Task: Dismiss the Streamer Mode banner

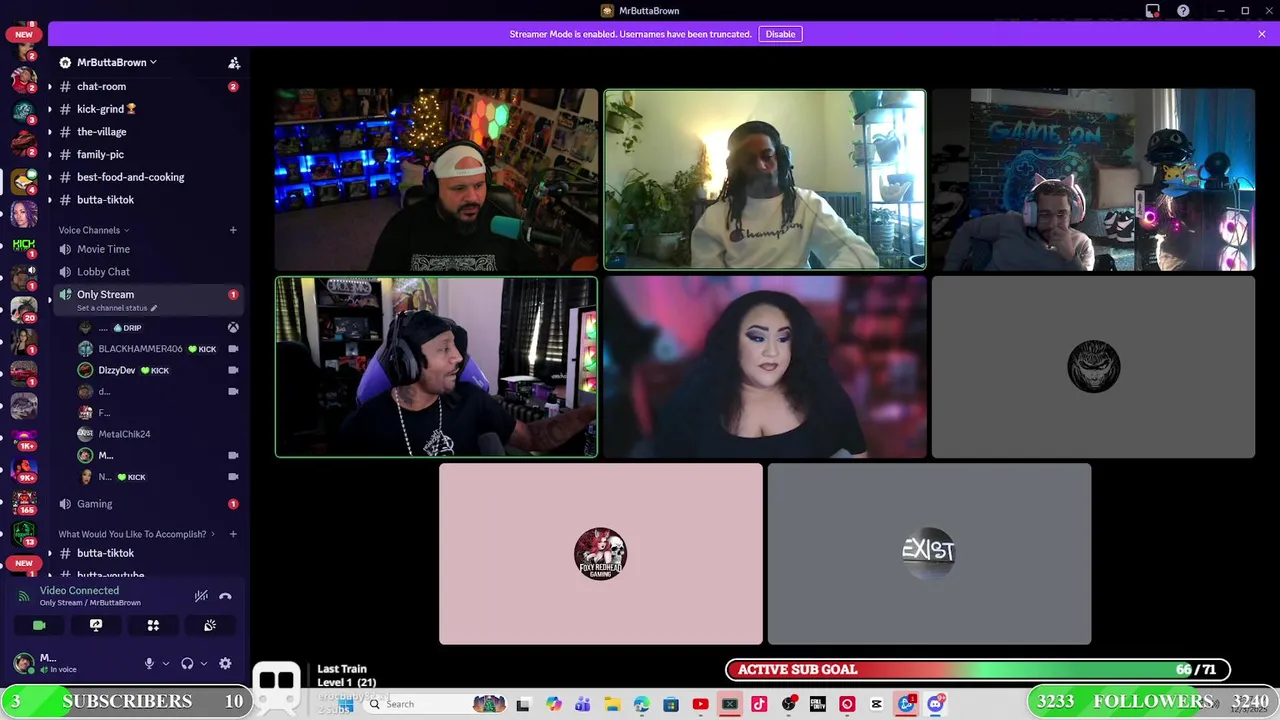Action: (1262, 34)
